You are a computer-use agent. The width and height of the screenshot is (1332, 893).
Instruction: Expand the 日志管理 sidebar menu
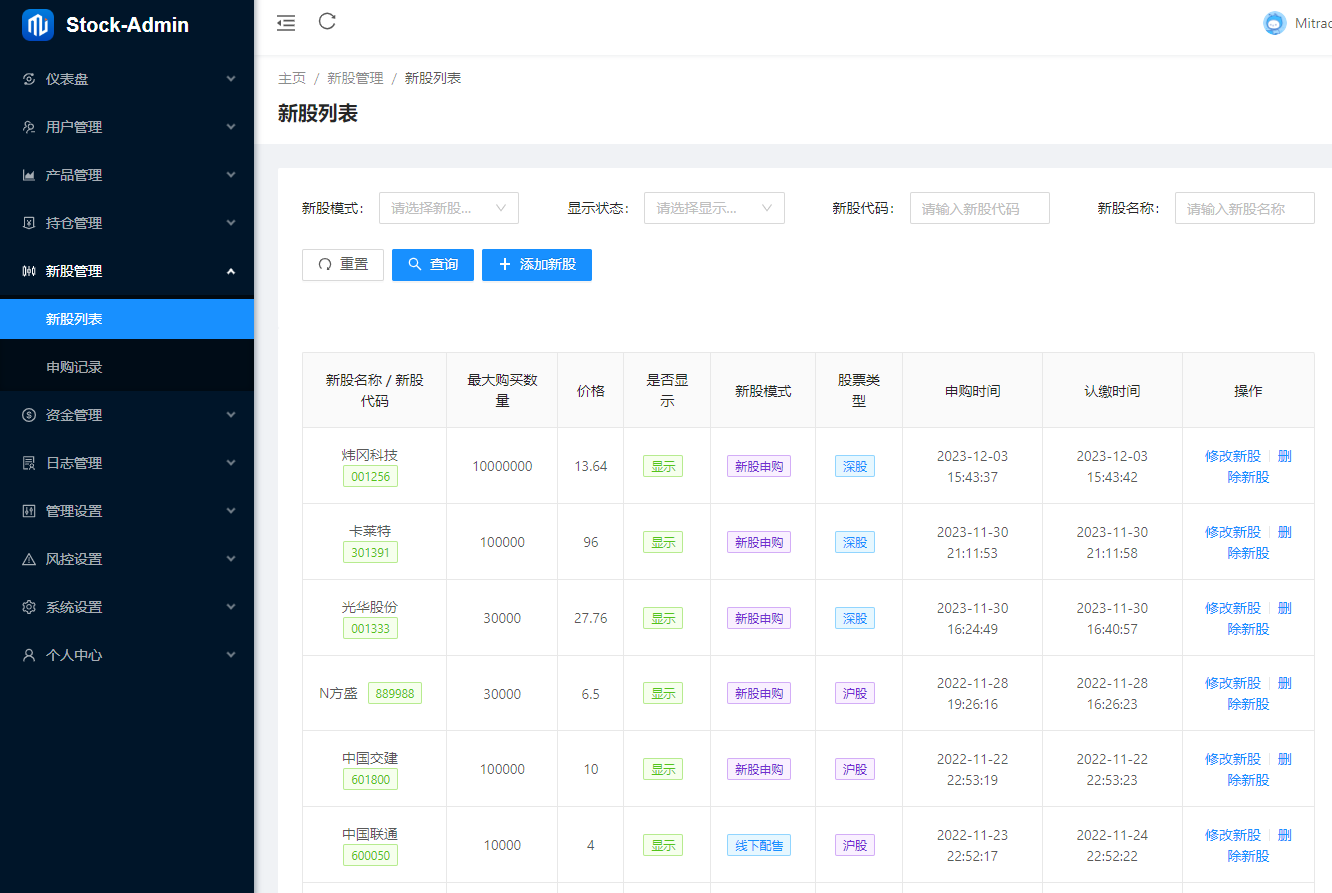127,463
